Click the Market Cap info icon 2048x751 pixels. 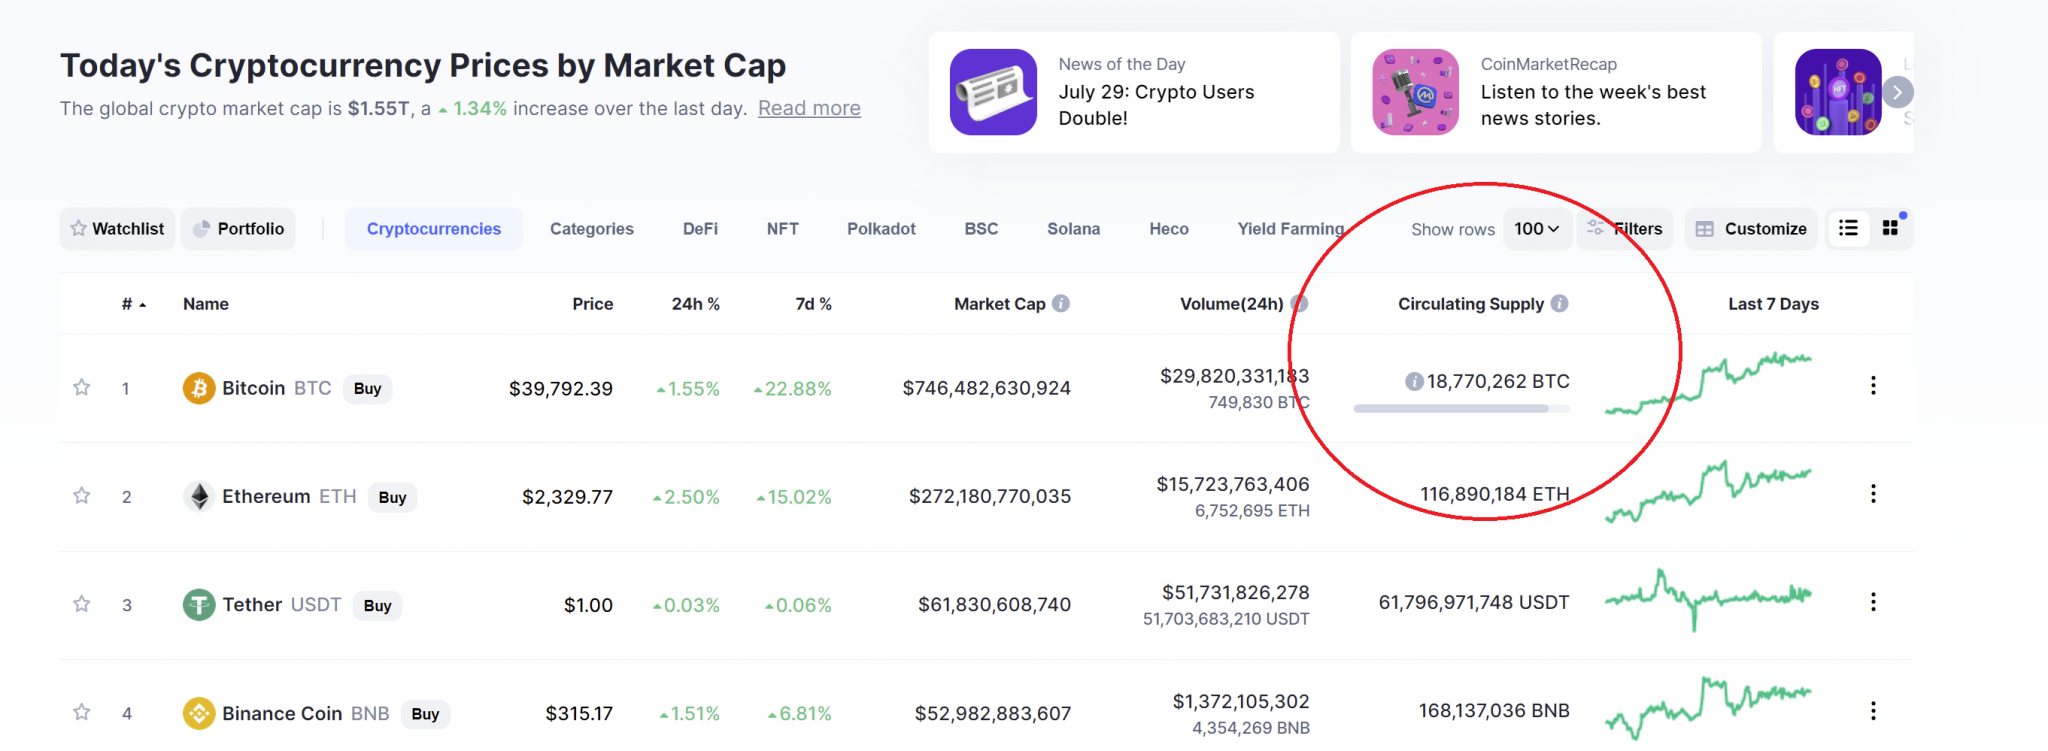[x=1061, y=303]
